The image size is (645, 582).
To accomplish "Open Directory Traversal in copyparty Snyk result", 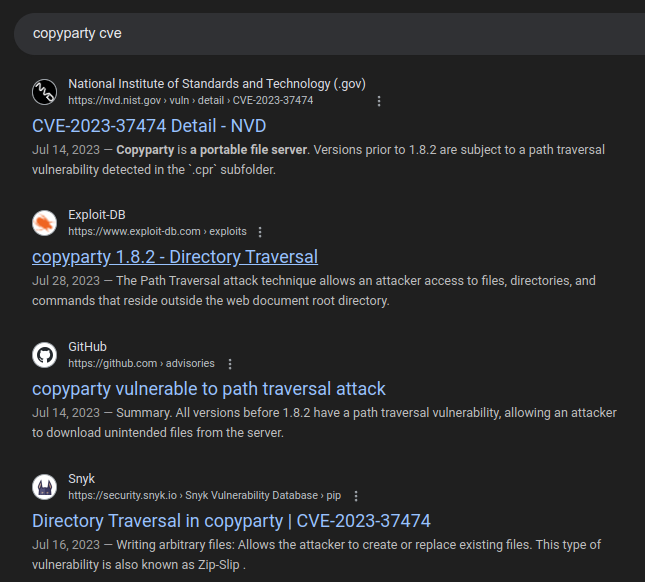I will (231, 521).
